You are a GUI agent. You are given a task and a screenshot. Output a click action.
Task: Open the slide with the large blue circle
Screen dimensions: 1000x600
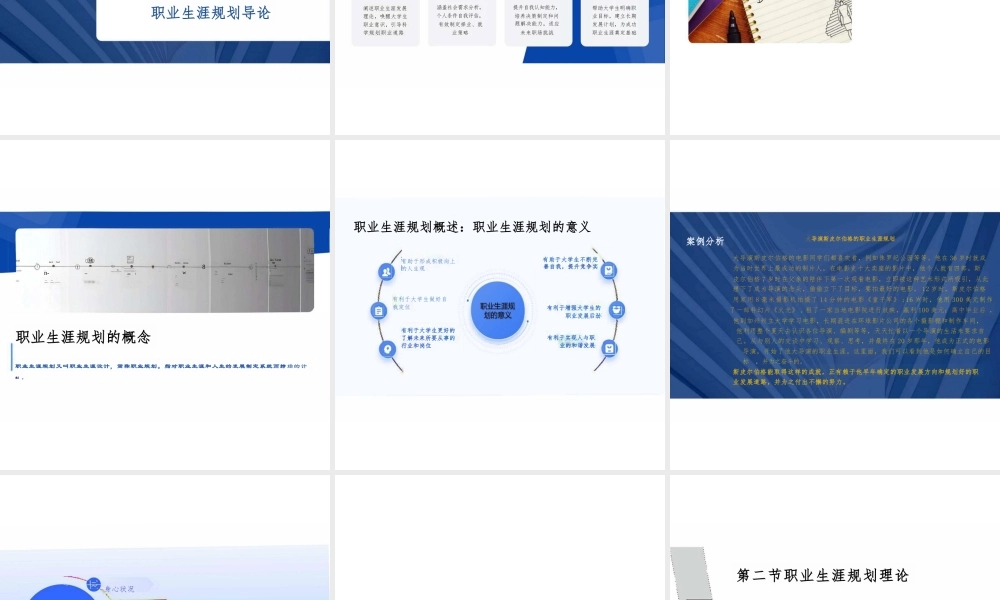[x=165, y=538]
